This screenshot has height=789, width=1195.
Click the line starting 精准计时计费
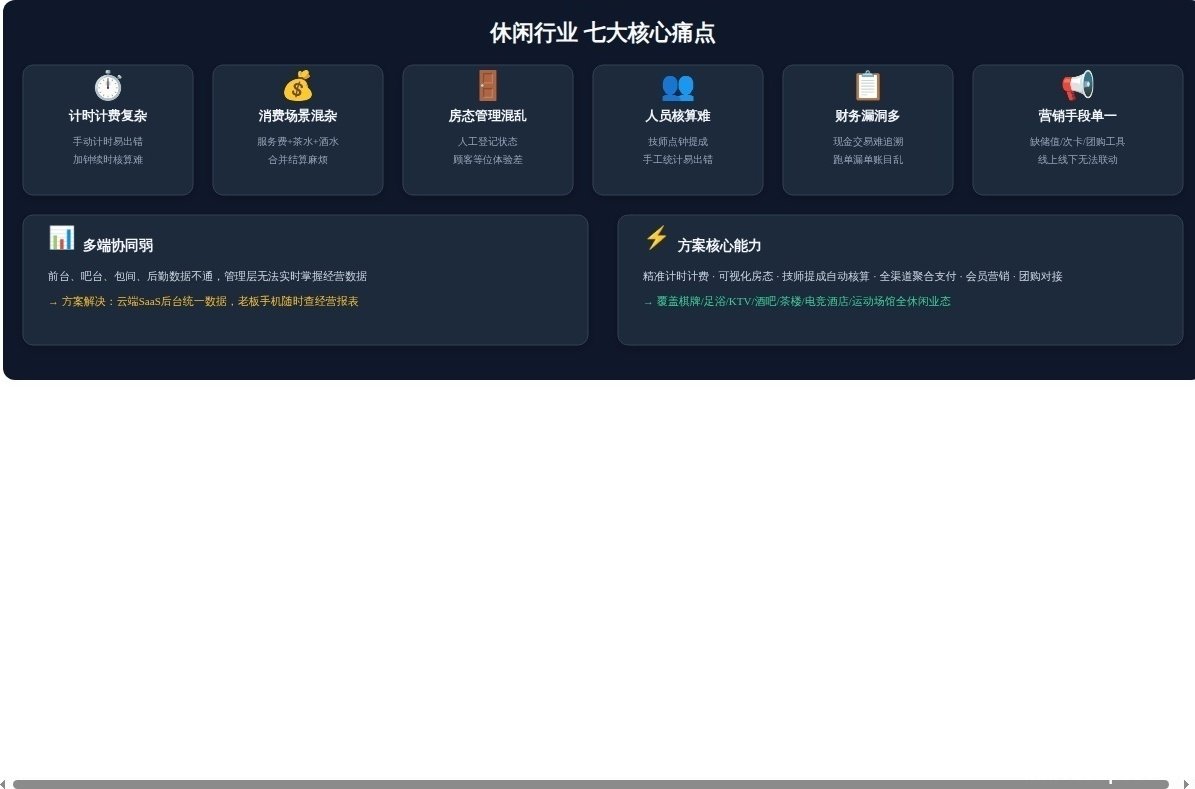coord(852,276)
